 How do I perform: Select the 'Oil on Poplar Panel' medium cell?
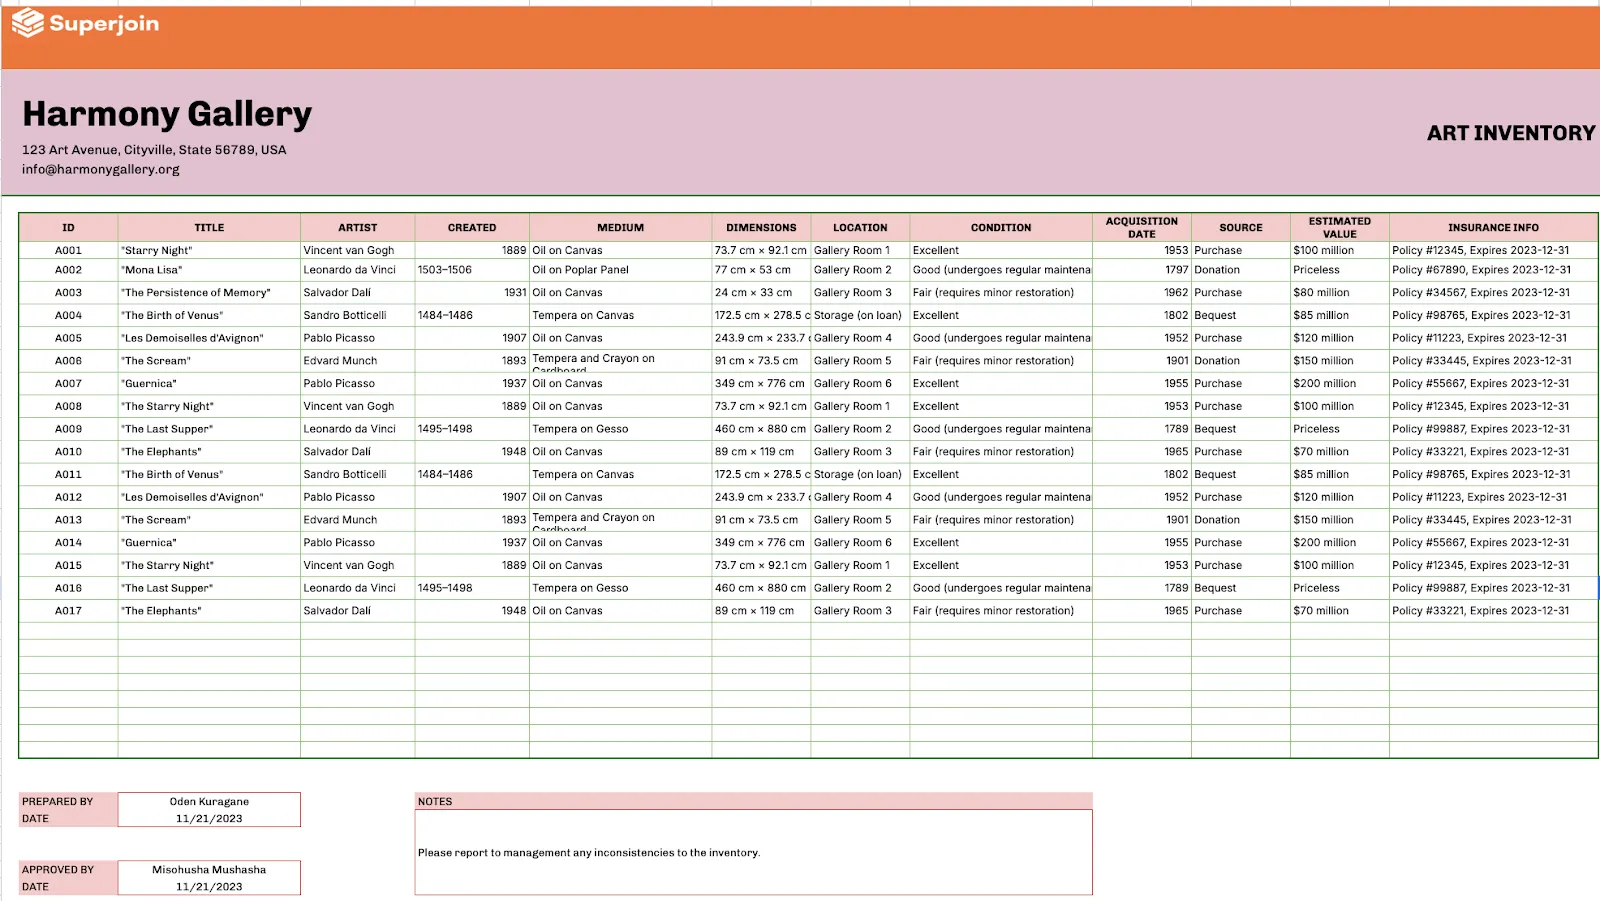click(x=621, y=270)
